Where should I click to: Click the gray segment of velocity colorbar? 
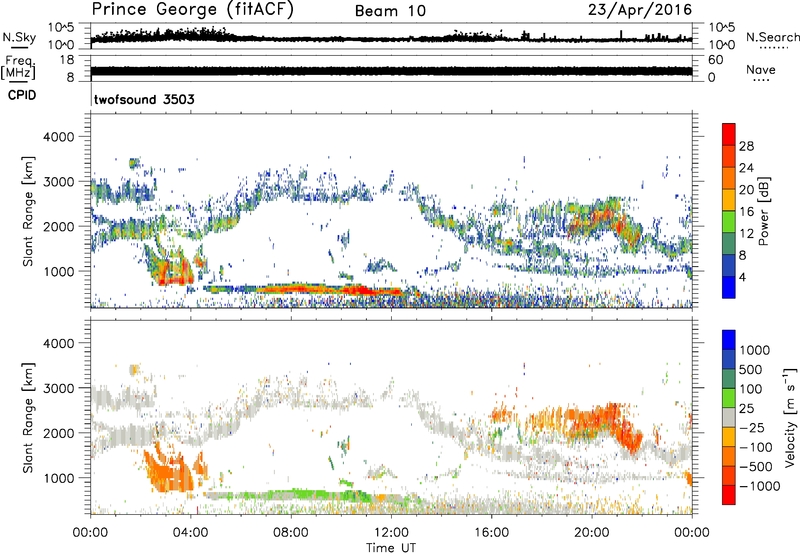[729, 417]
